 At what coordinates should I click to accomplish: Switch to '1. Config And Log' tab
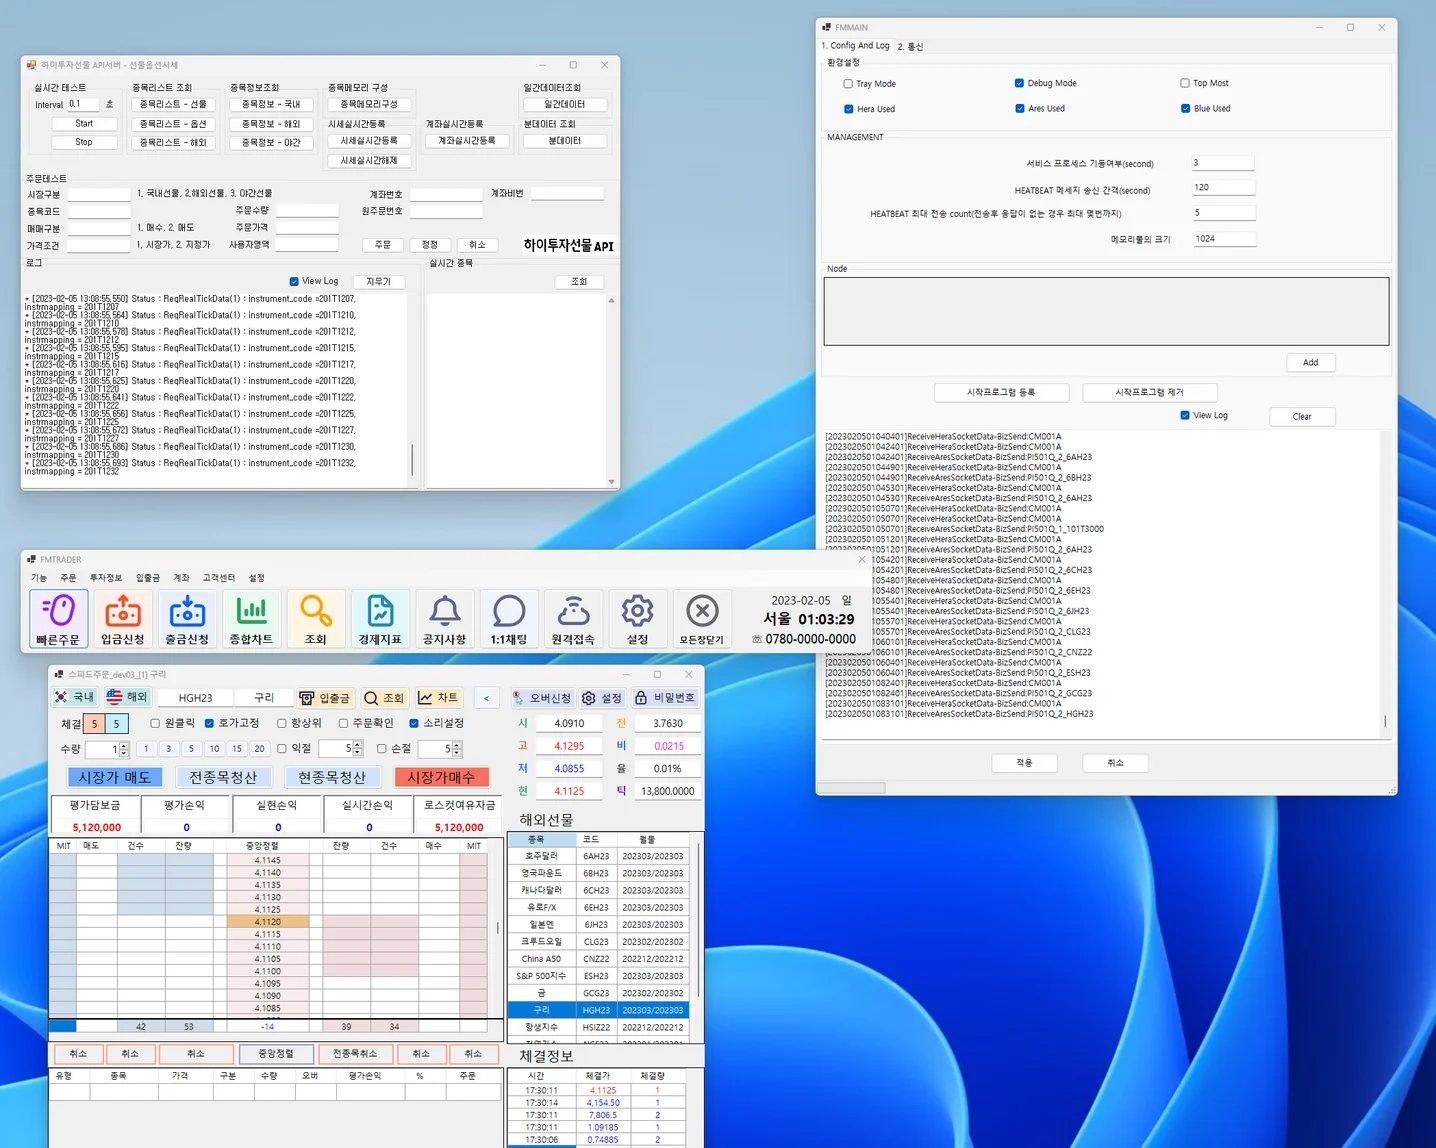[855, 46]
